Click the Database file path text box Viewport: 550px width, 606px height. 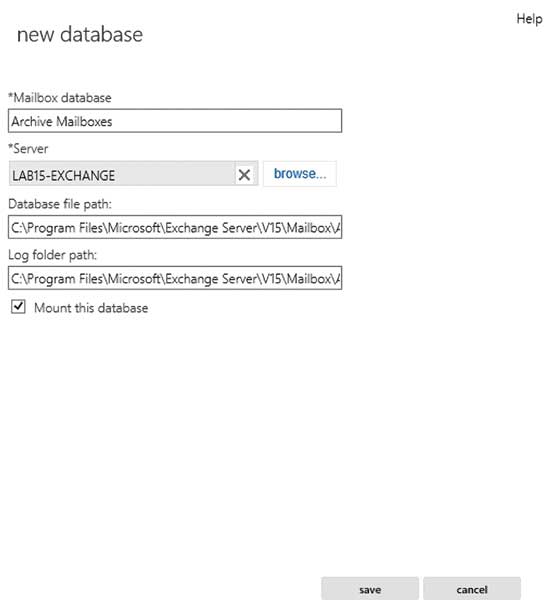coord(175,227)
